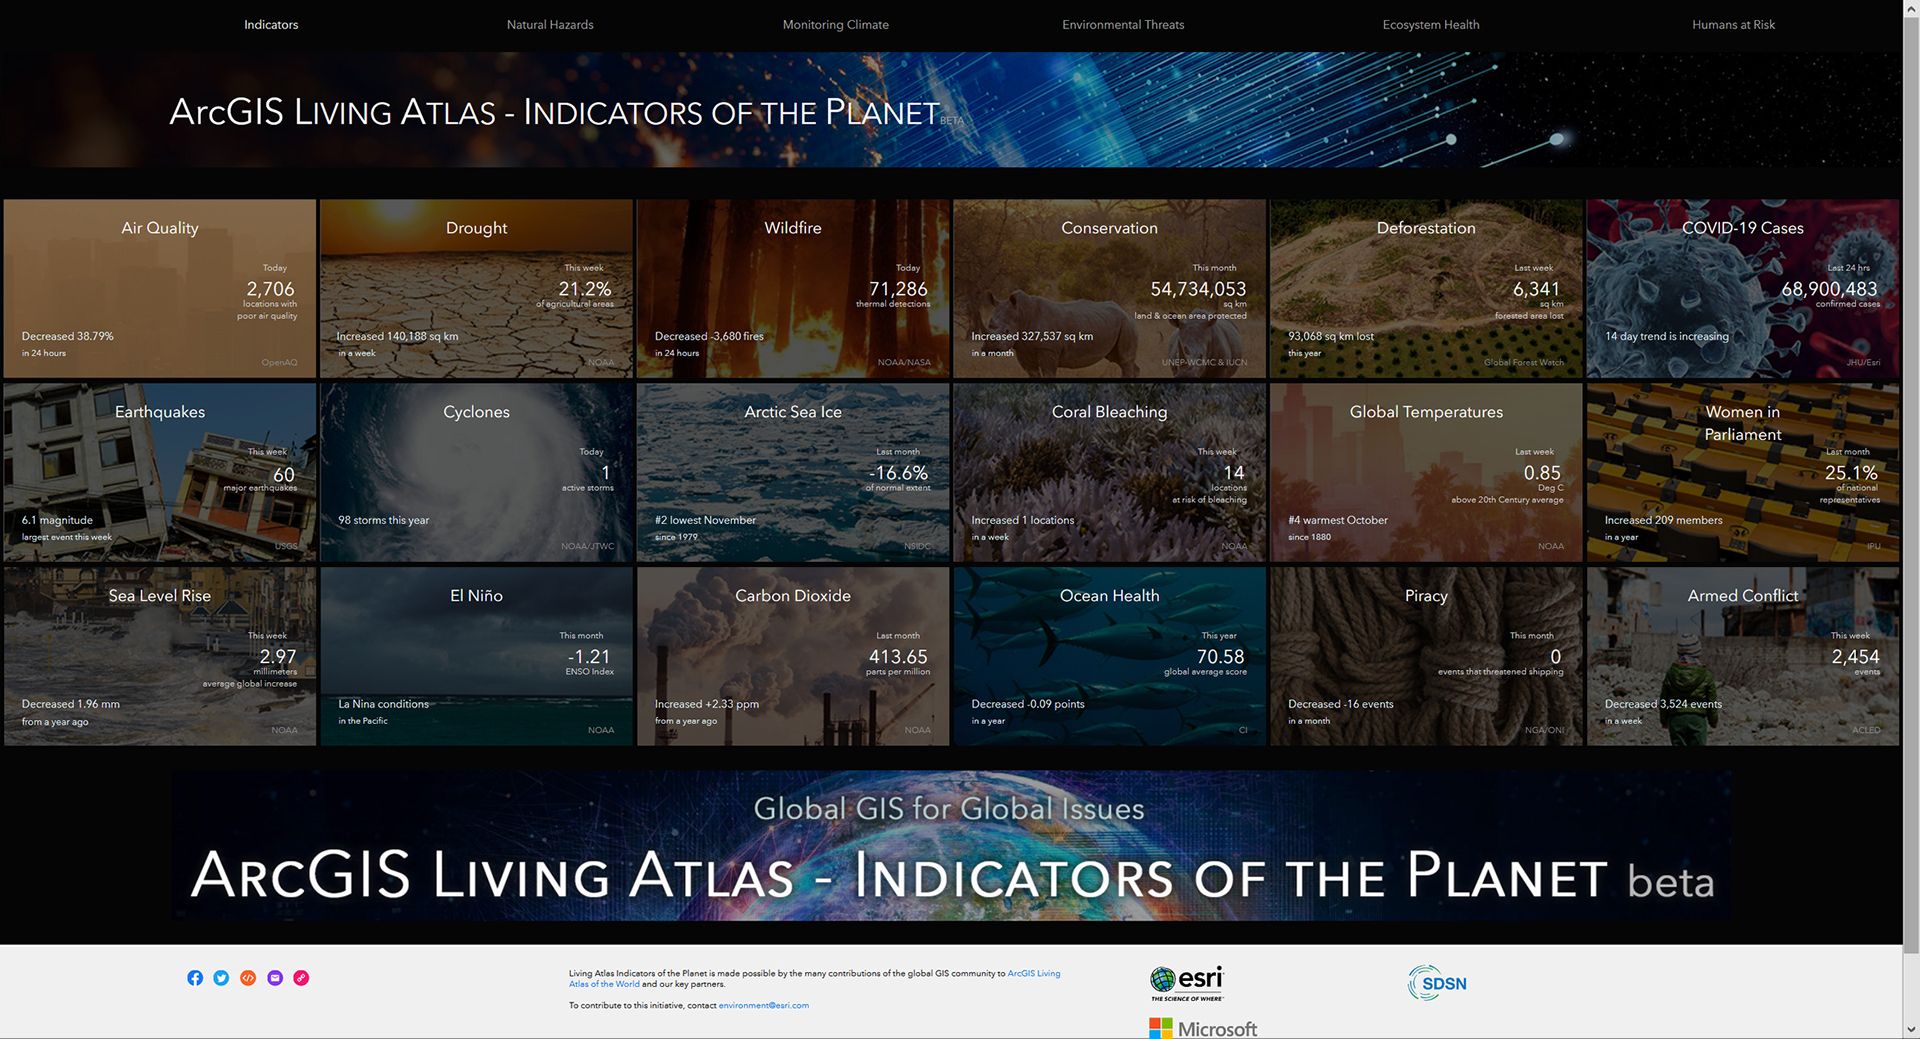Click the Microsoft logo
1920x1039 pixels.
pos(1204,1028)
